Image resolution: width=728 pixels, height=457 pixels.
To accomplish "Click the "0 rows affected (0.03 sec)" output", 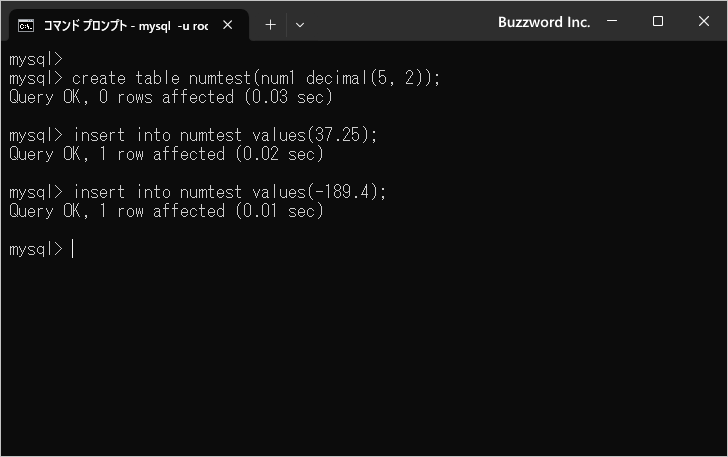I will click(x=170, y=97).
